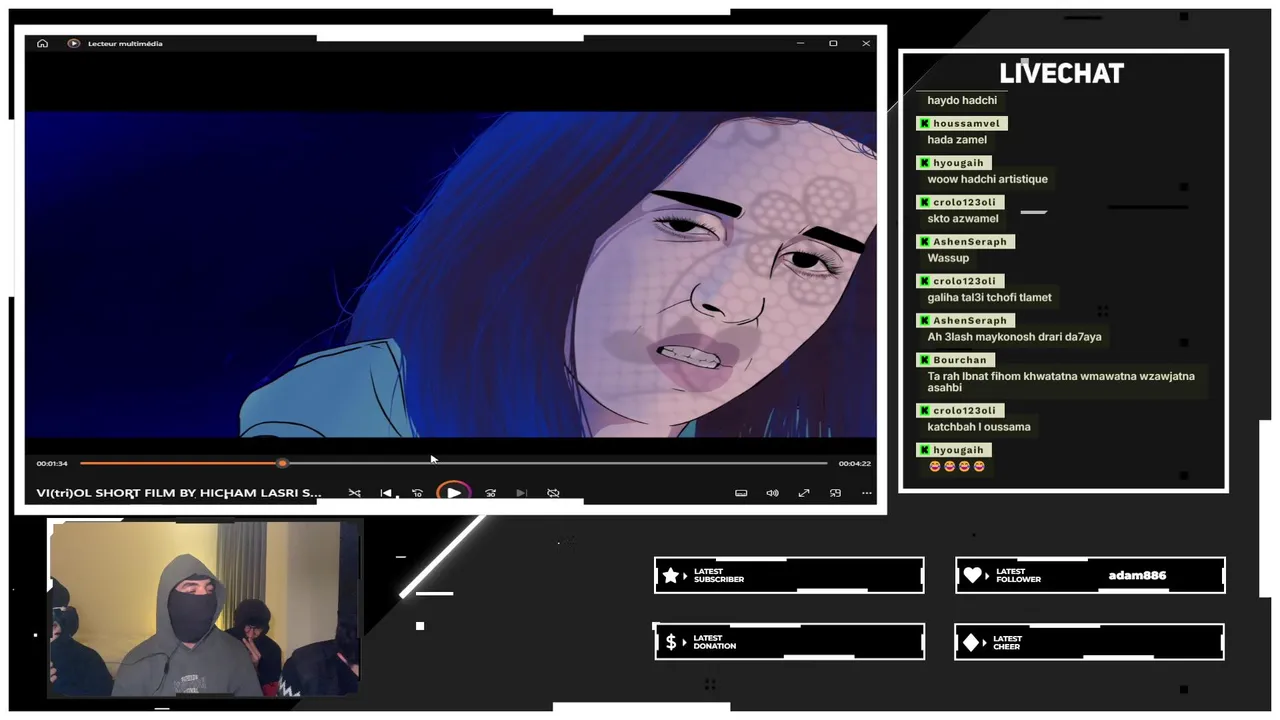Click the Latest Donation dollar icon

point(671,642)
